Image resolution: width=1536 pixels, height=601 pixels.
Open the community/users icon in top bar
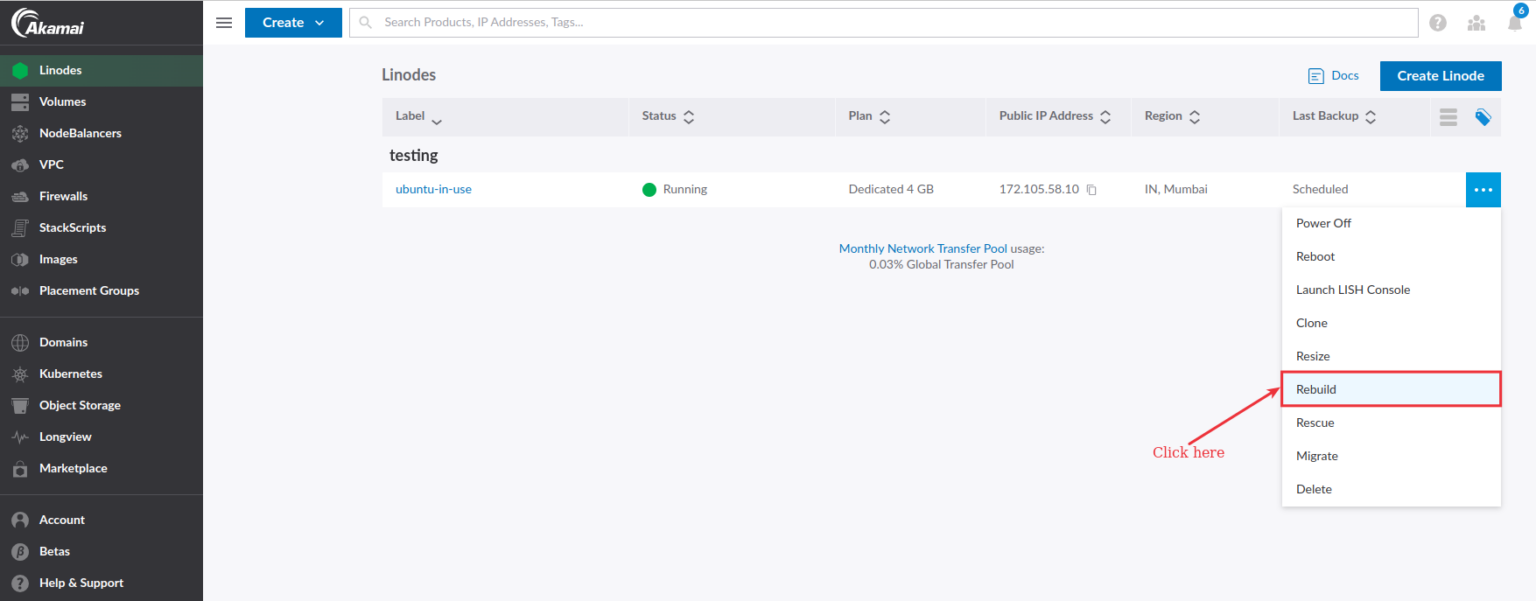(1476, 22)
